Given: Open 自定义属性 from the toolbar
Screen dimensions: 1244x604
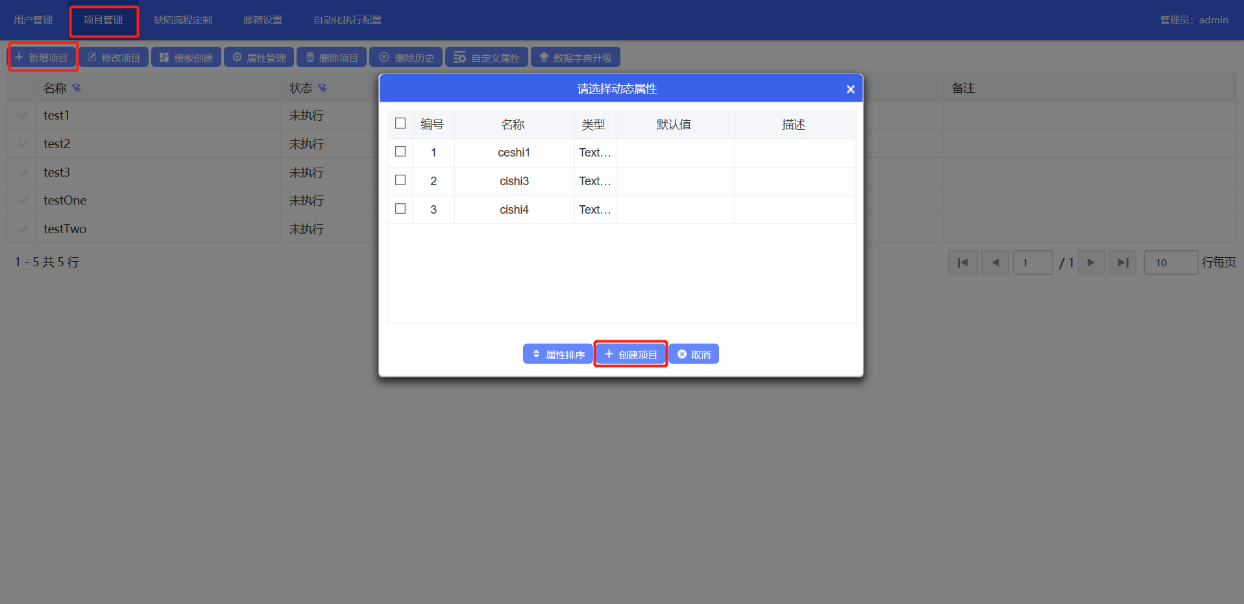Looking at the screenshot, I should point(485,58).
